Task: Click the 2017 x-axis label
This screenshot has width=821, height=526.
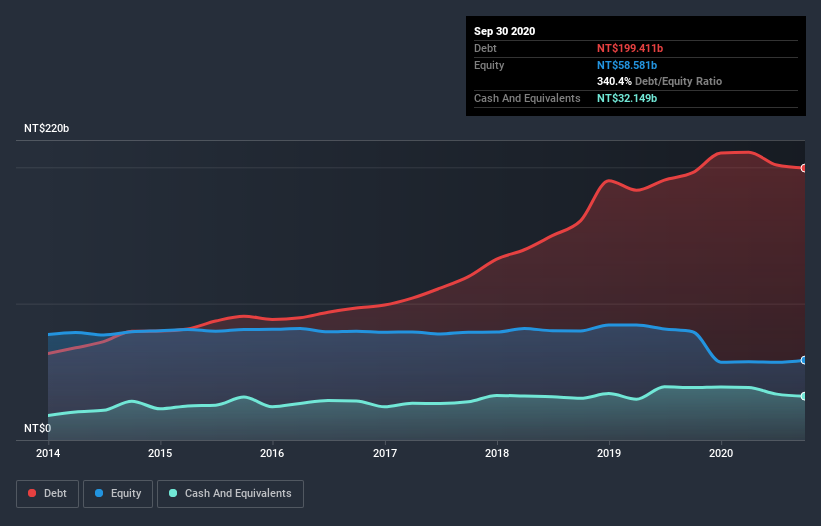Action: (x=385, y=453)
